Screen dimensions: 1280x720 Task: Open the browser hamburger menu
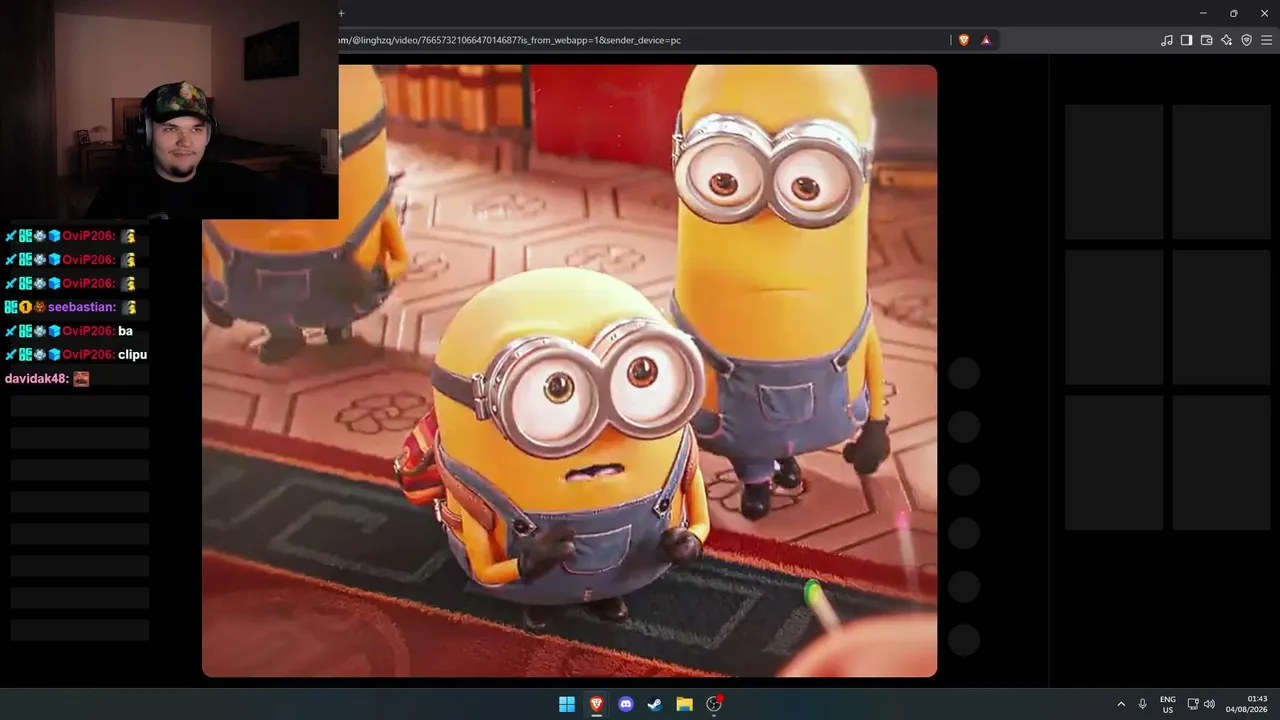click(1267, 40)
